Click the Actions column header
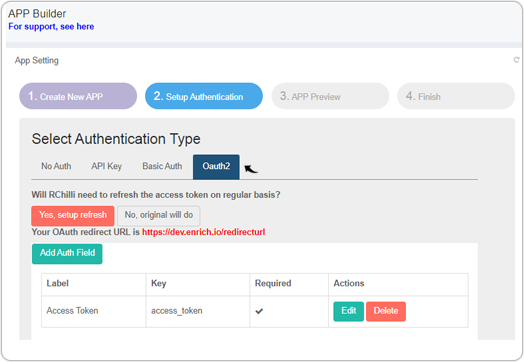Image resolution: width=524 pixels, height=362 pixels. pos(398,284)
